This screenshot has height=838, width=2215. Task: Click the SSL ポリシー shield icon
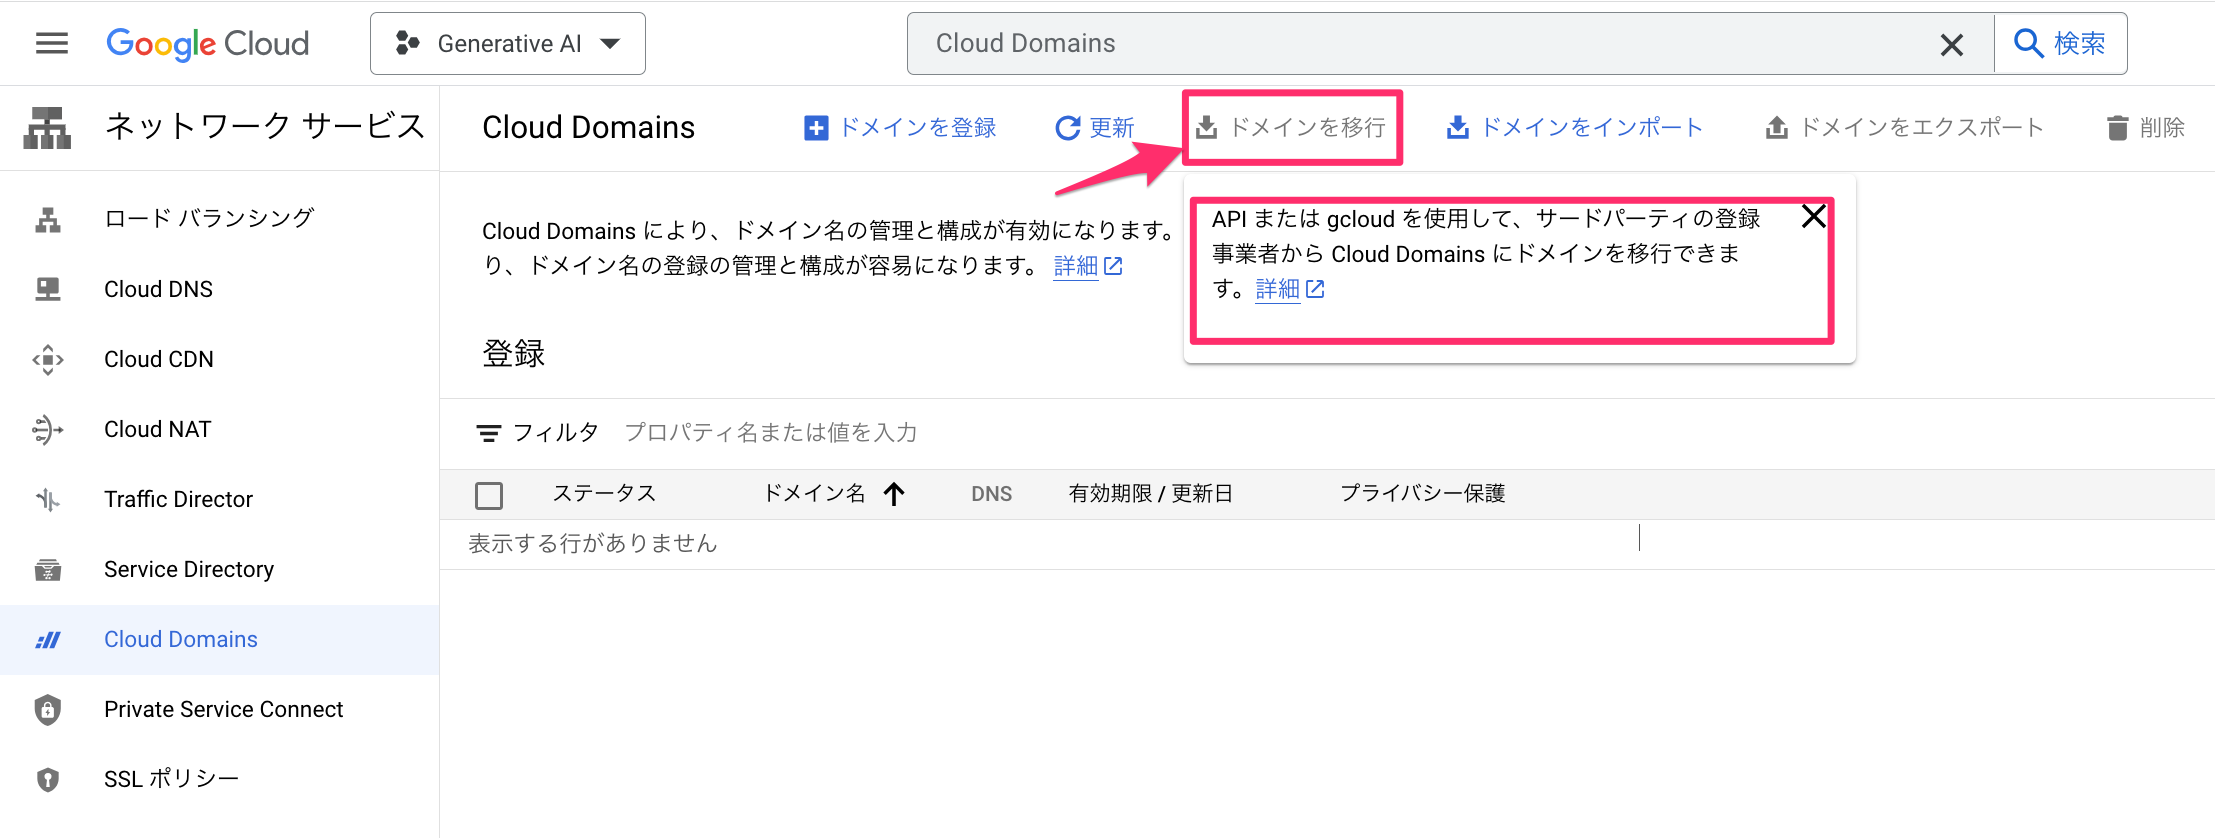(x=48, y=779)
